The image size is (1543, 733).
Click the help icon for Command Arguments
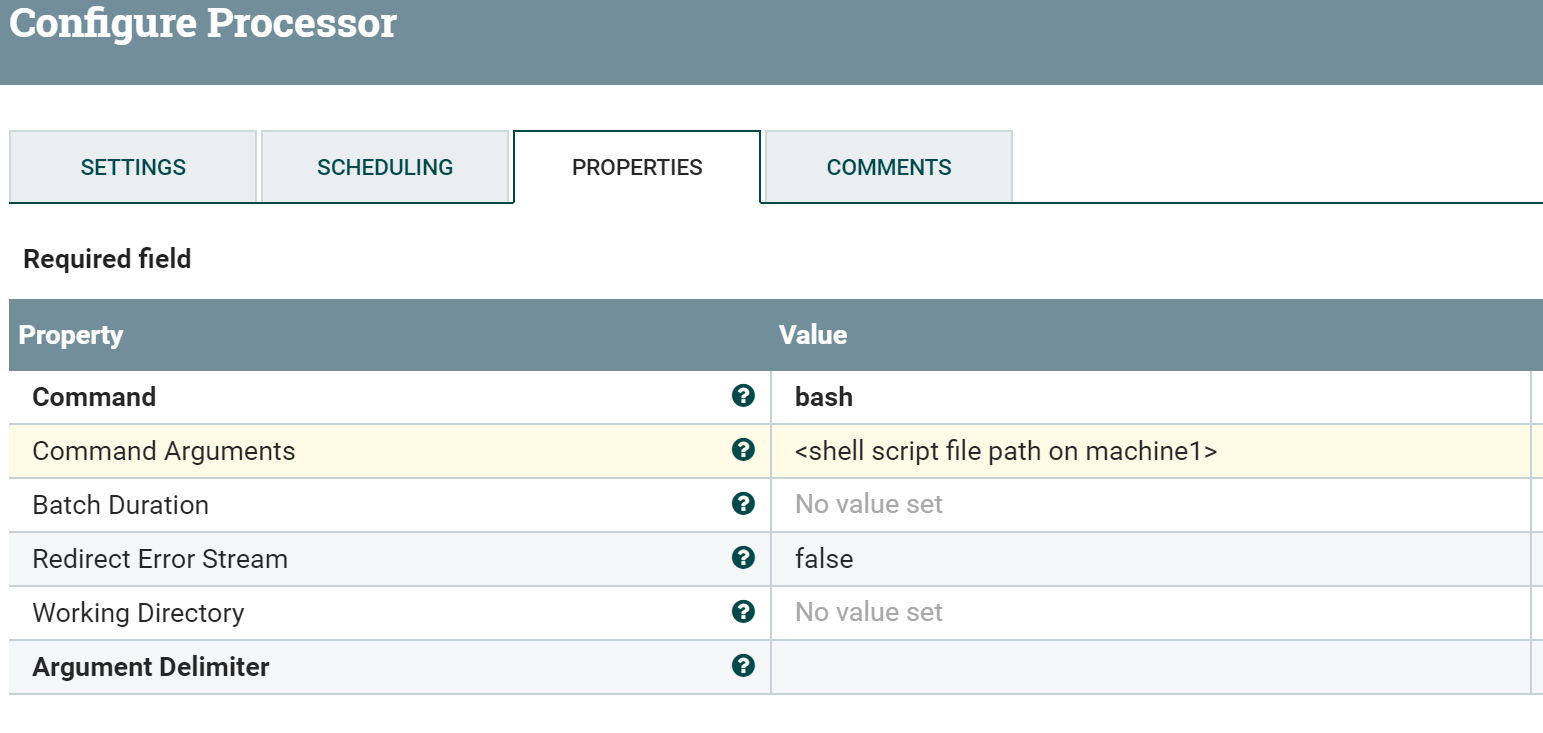743,450
